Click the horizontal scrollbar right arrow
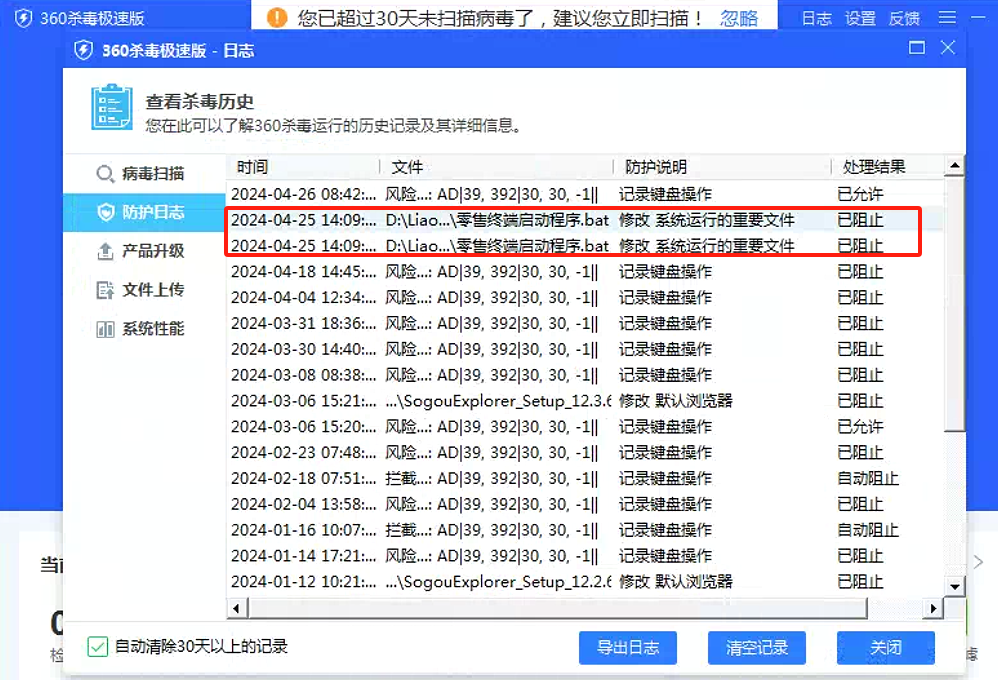Screen dimensions: 998x680 pyautogui.click(x=933, y=608)
